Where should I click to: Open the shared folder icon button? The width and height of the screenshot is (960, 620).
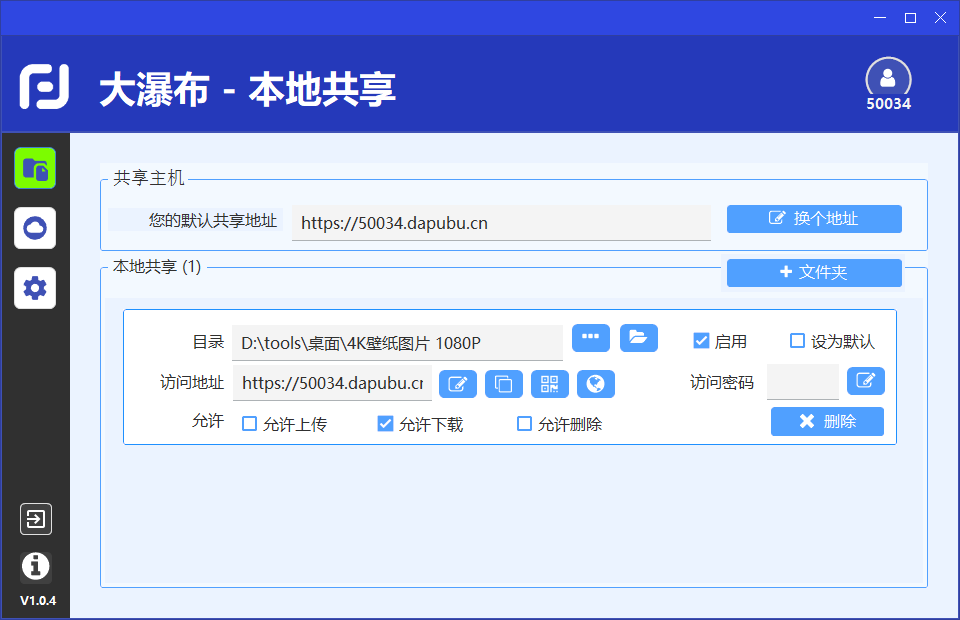[x=639, y=338]
